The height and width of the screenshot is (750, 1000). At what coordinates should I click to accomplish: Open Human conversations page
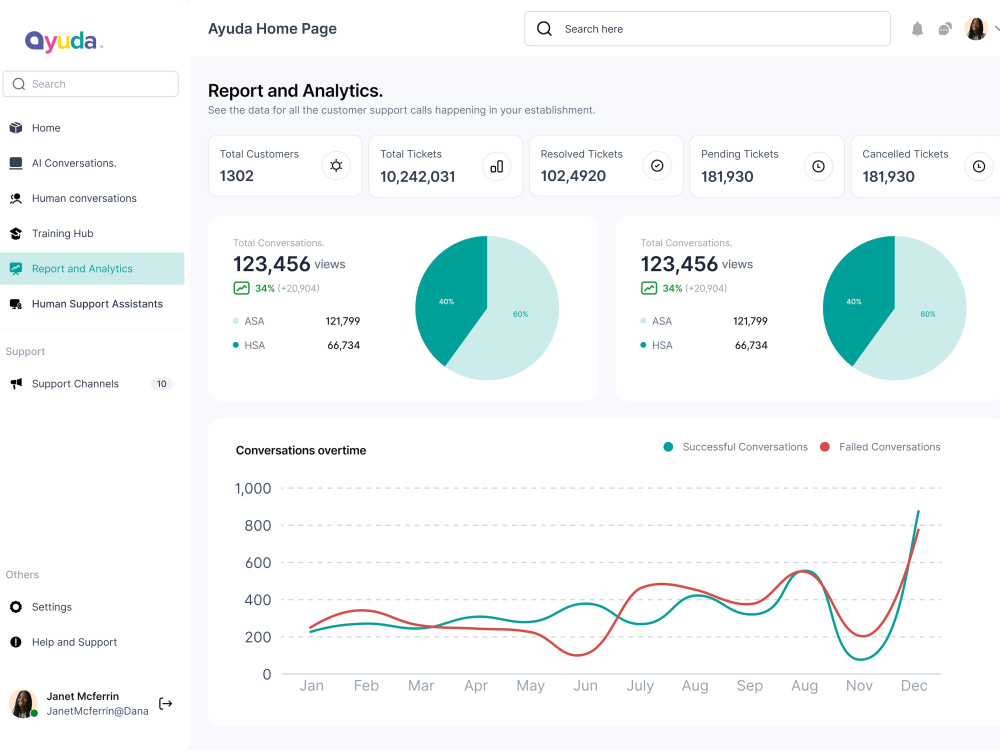(92, 198)
